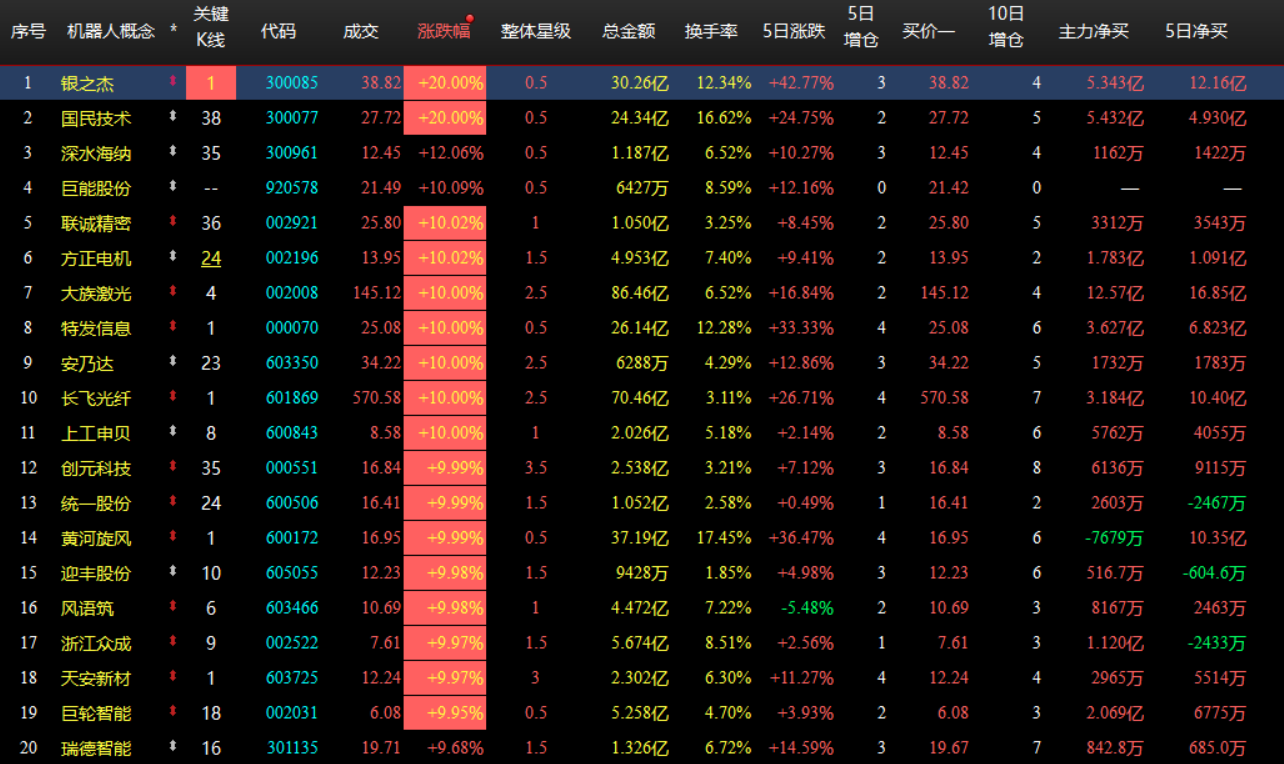
Task: Click the red marker icon beside 特发信息
Action: [173, 327]
